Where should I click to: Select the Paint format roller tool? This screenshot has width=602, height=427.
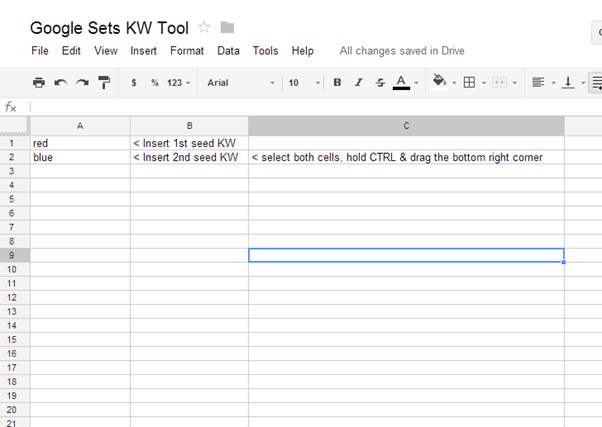pyautogui.click(x=104, y=83)
